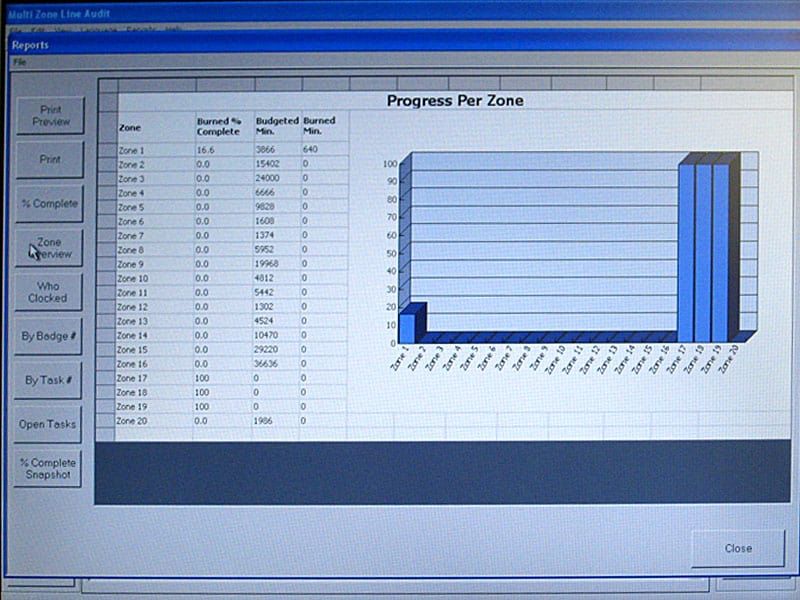The height and width of the screenshot is (600, 800).
Task: Select the By Badge # report
Action: [48, 336]
